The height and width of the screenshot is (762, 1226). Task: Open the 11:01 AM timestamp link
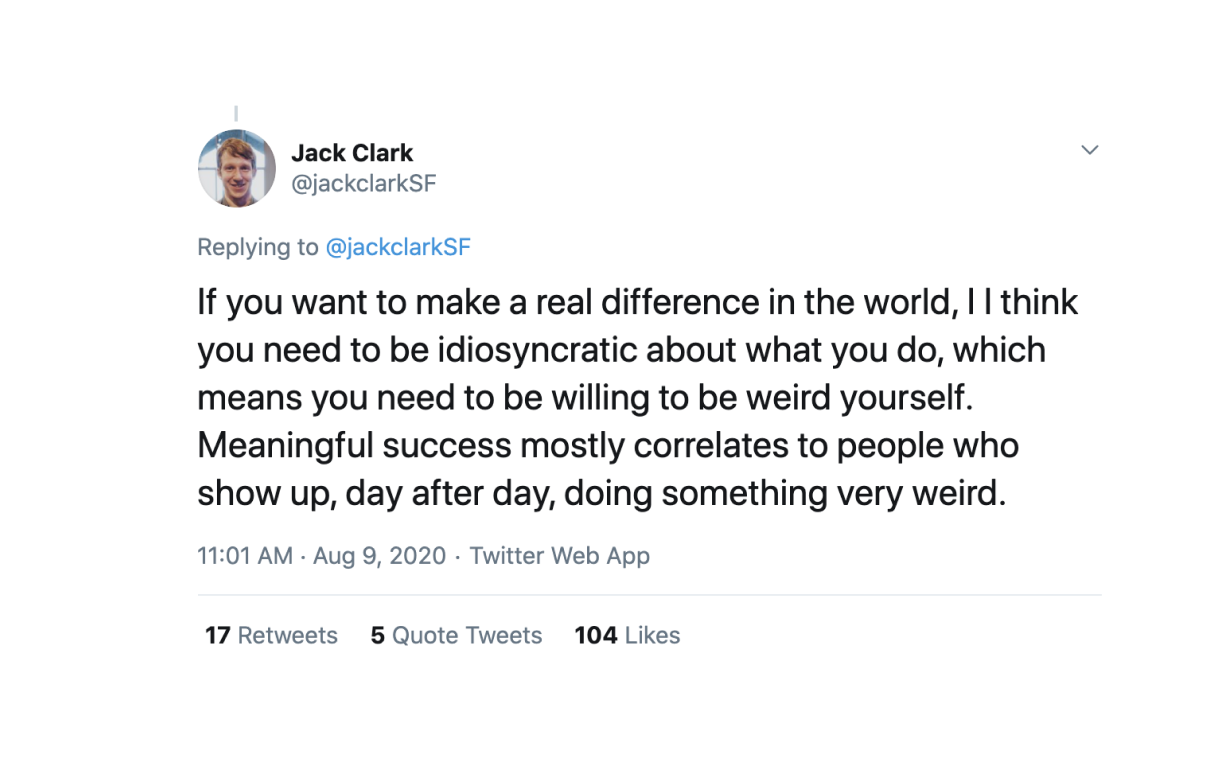(x=245, y=556)
